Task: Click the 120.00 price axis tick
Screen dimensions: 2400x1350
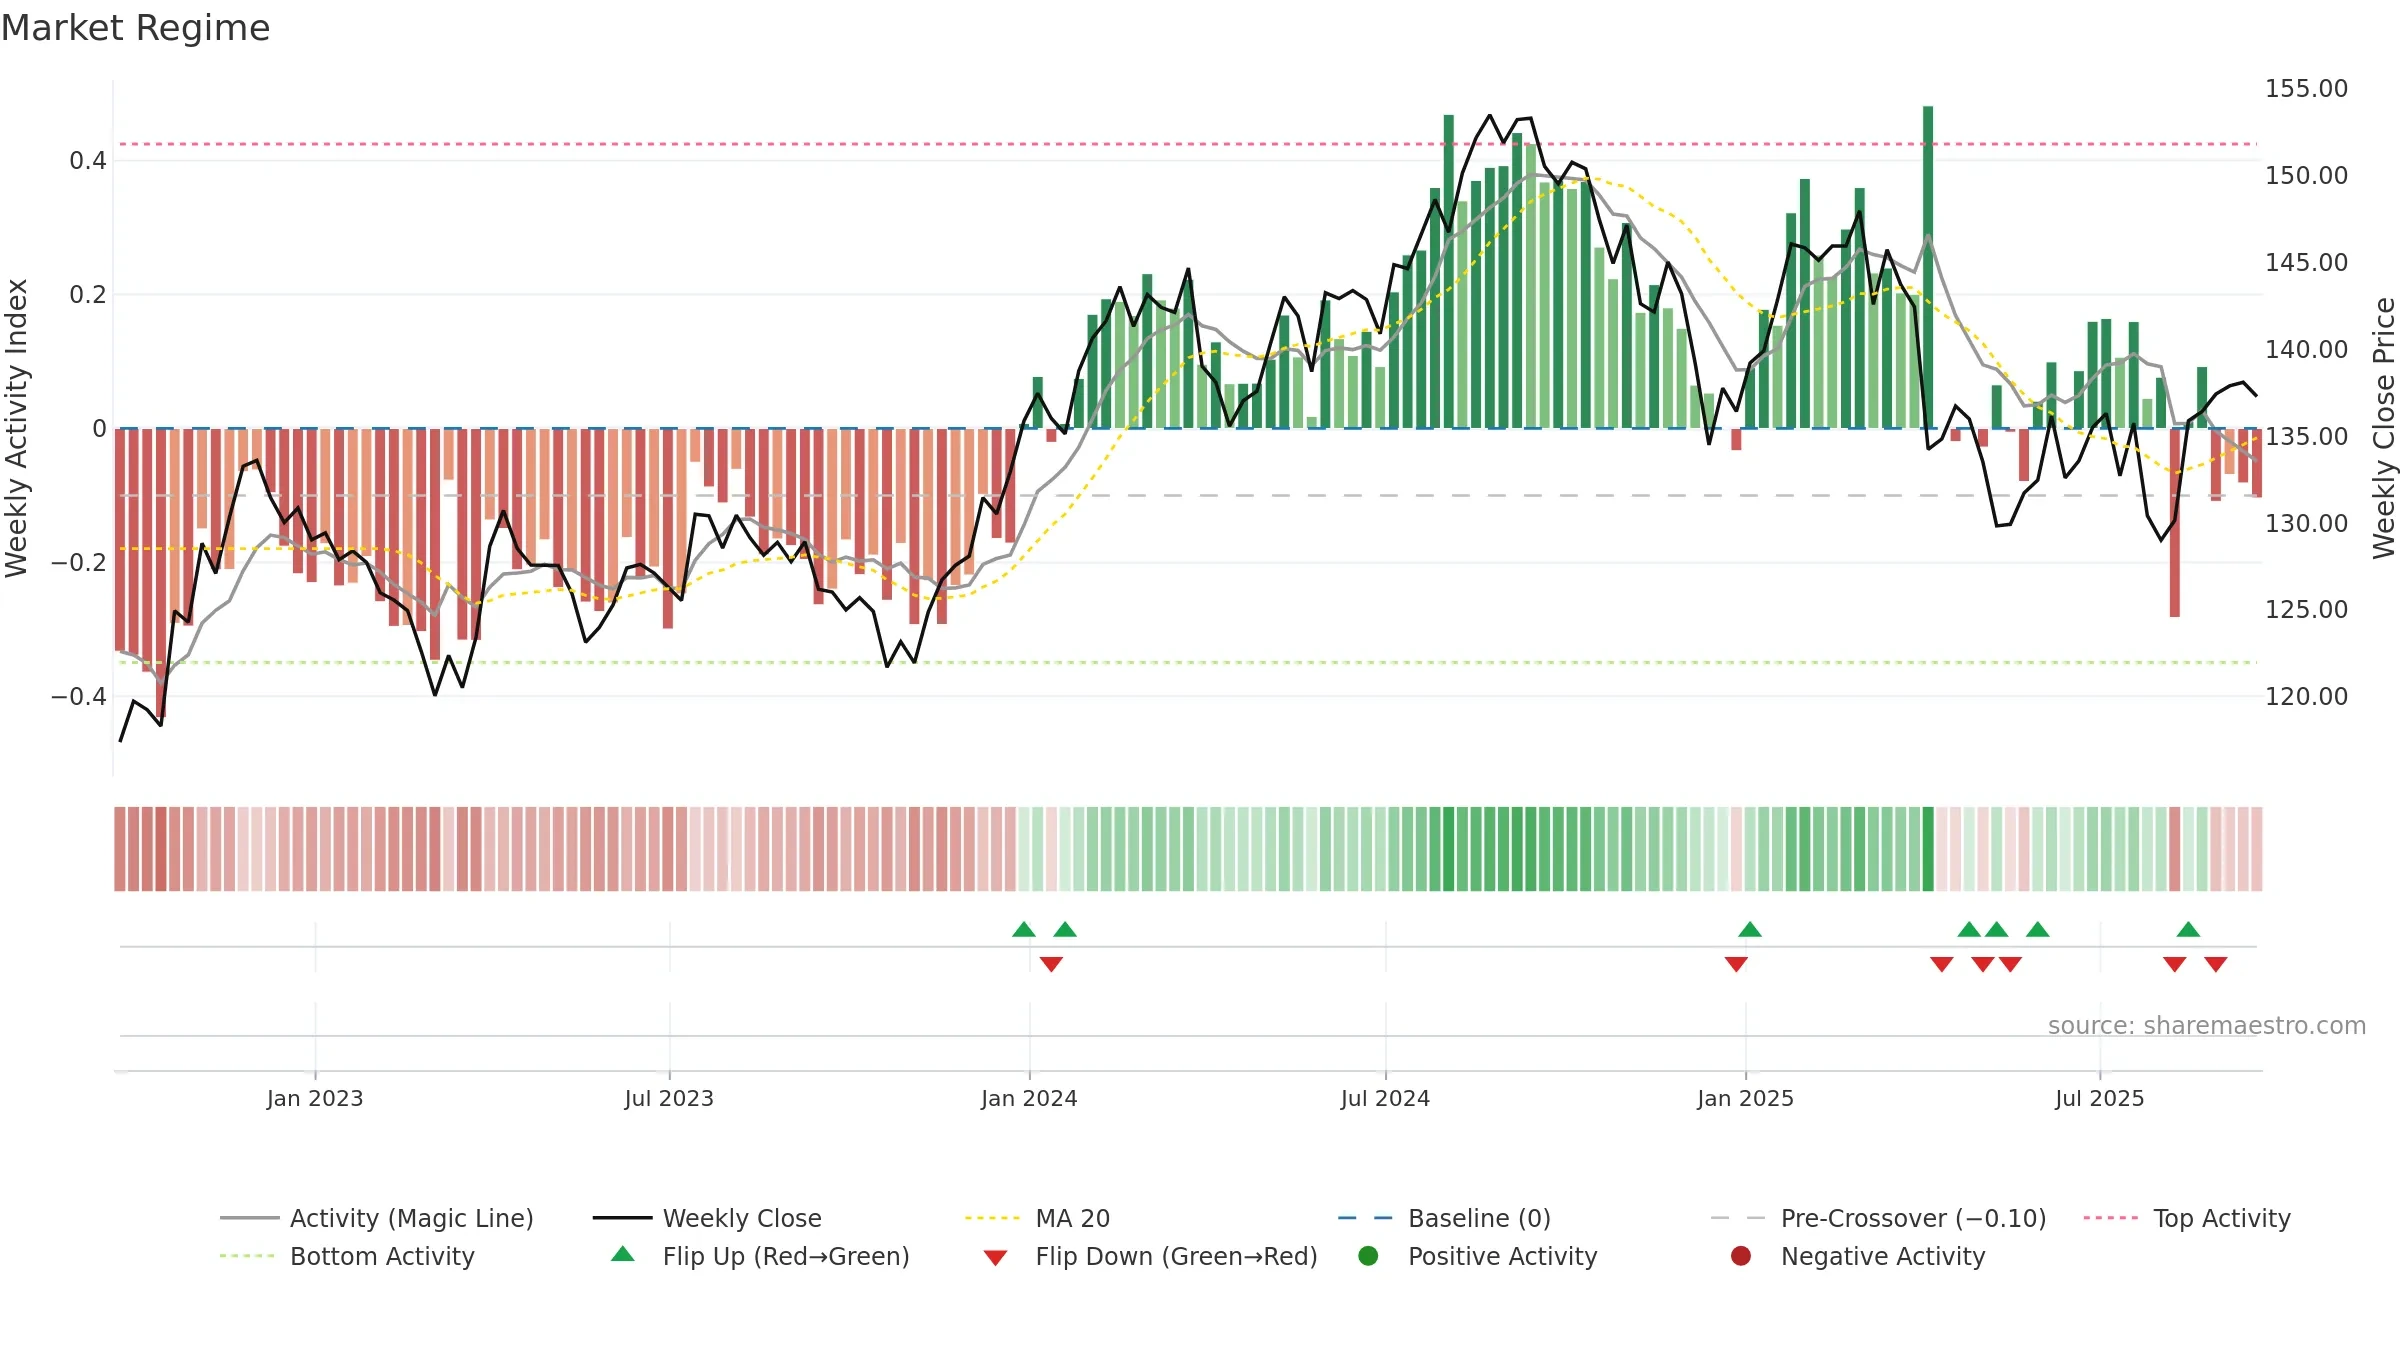Action: click(2306, 697)
